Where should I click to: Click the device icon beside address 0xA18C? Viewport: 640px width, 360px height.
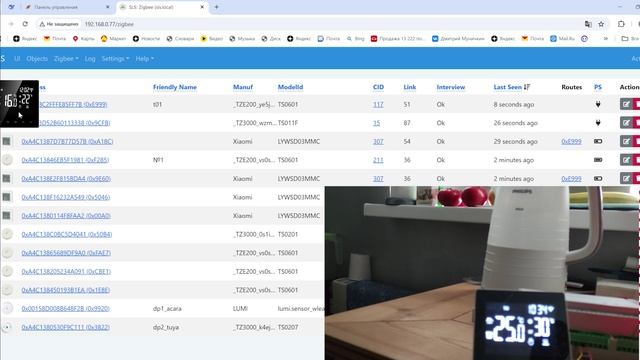pos(7,141)
